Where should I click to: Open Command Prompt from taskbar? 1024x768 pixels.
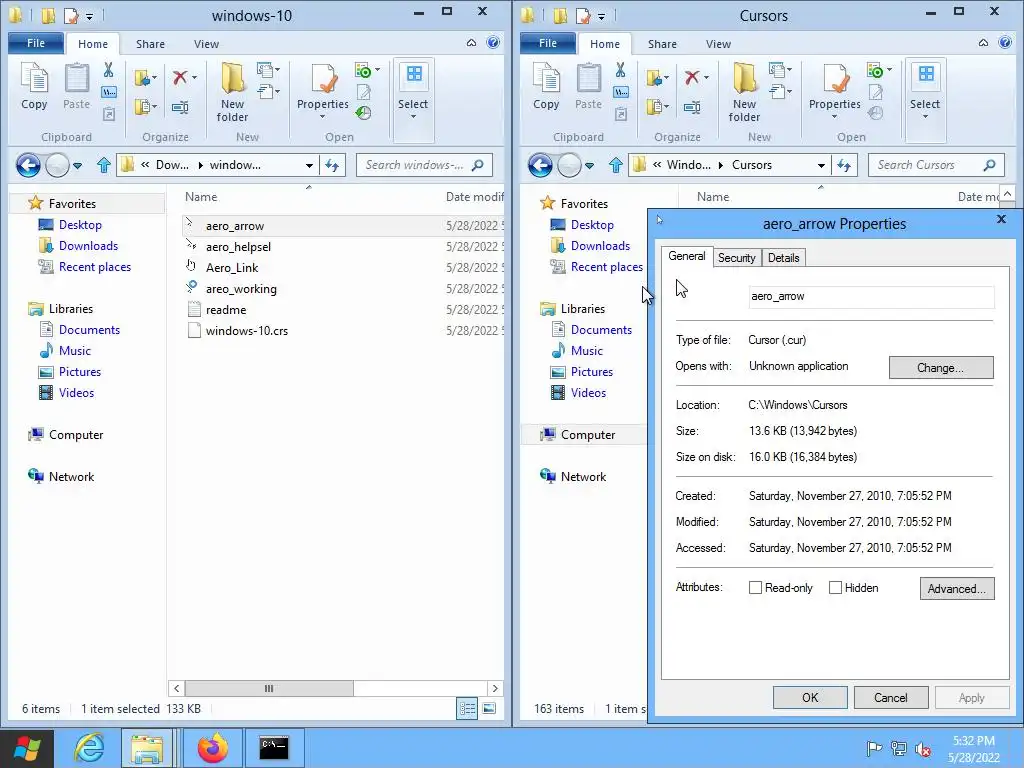coord(274,747)
